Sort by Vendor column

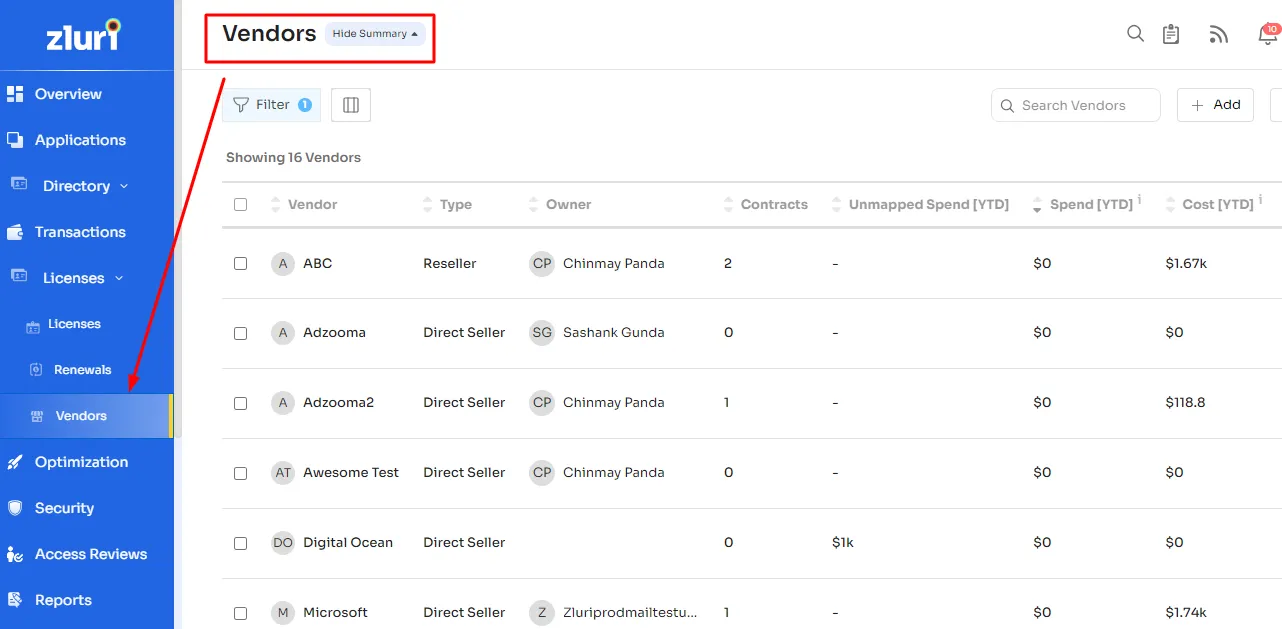(276, 204)
